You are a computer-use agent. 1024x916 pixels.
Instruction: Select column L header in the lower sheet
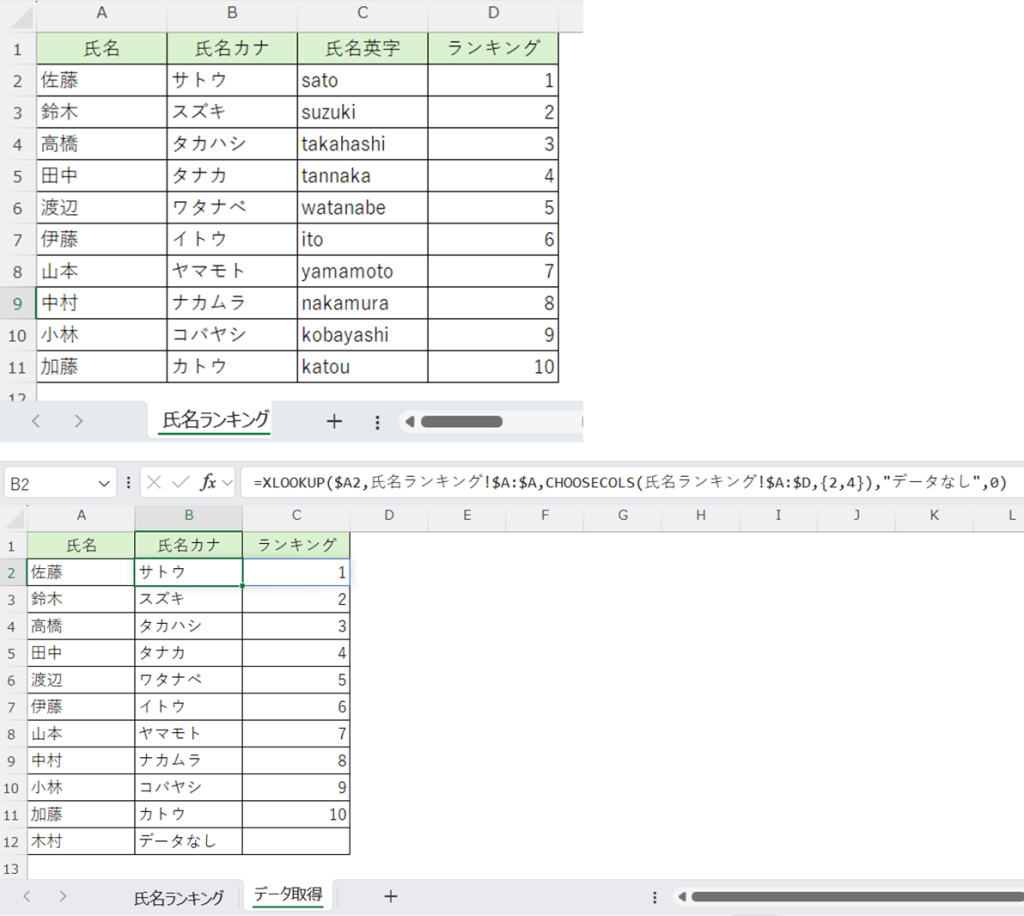pyautogui.click(x=1010, y=515)
